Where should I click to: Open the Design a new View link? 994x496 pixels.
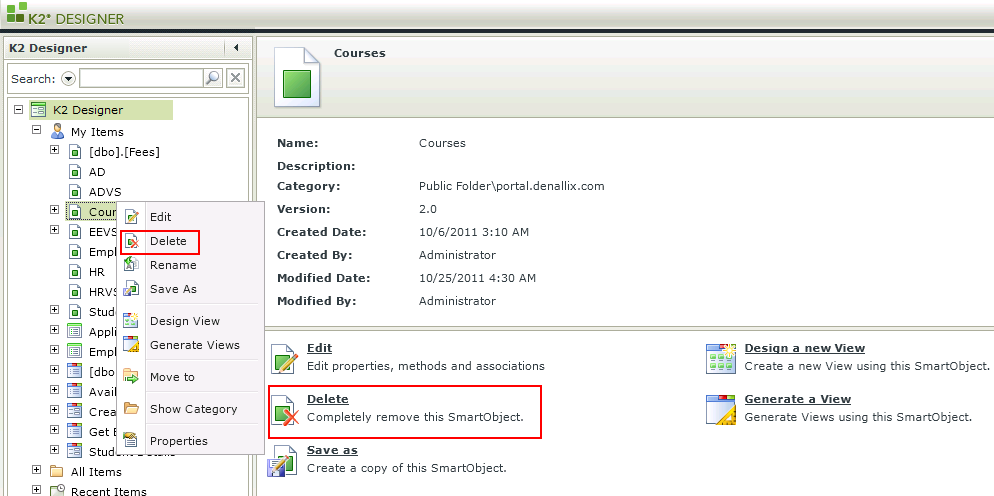tap(804, 348)
